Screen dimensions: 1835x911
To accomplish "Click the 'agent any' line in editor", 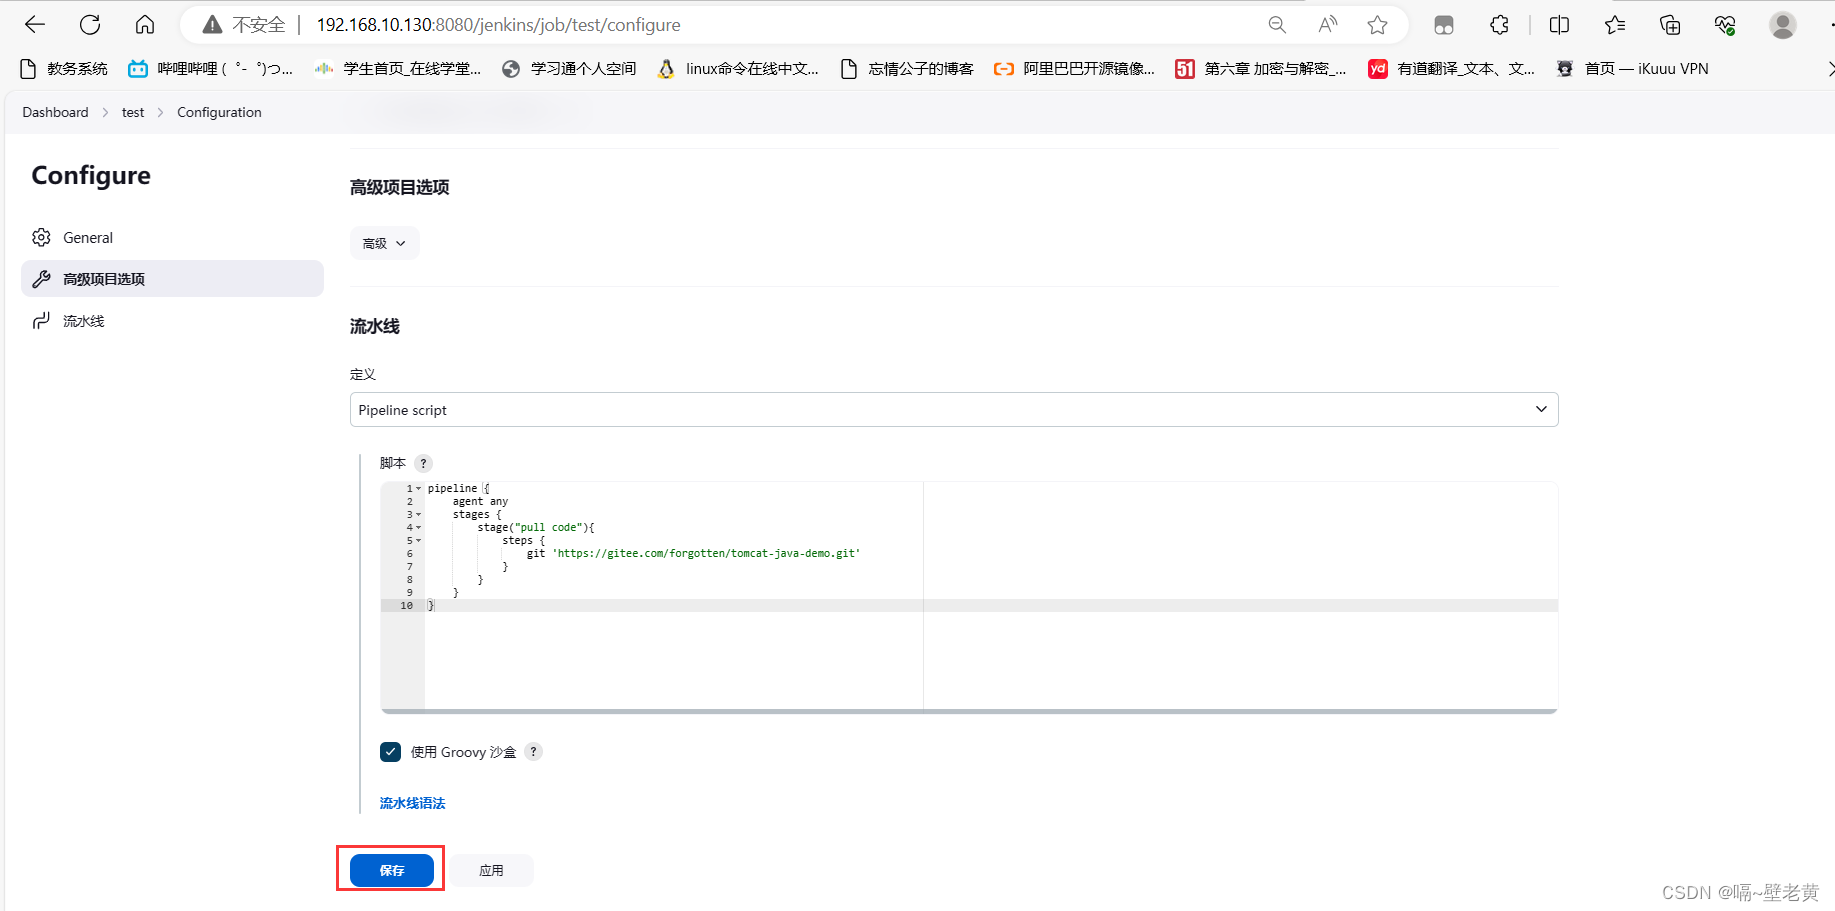I will tap(480, 501).
